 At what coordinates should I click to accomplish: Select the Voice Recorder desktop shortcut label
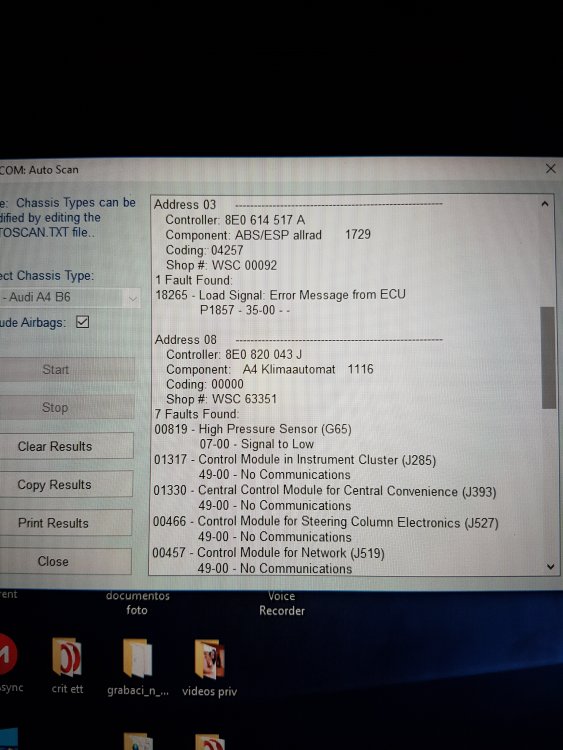click(x=282, y=603)
